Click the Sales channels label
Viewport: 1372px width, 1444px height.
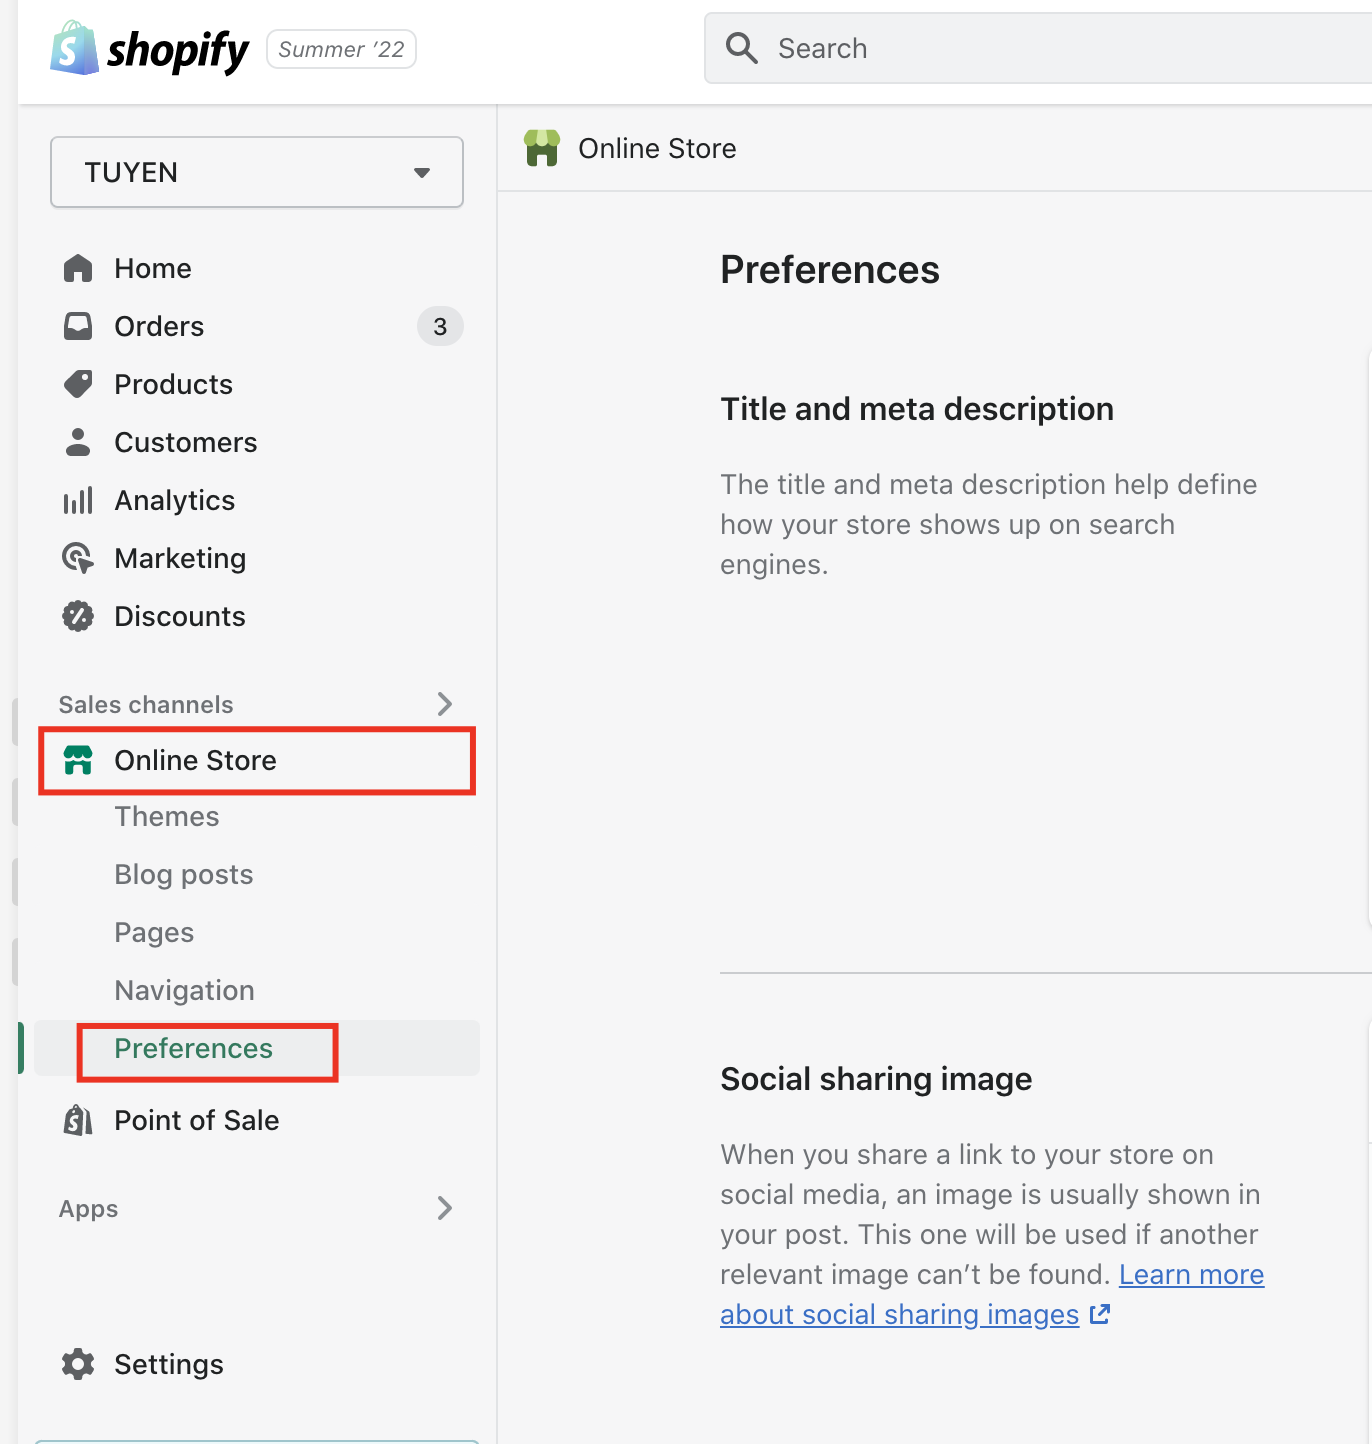[146, 704]
